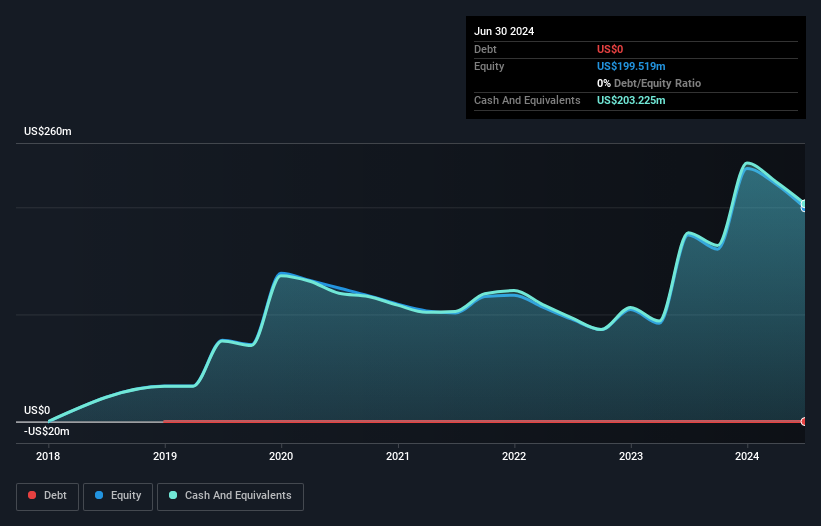The image size is (821, 526).
Task: Click the Equity value US$199.519m
Action: 631,66
